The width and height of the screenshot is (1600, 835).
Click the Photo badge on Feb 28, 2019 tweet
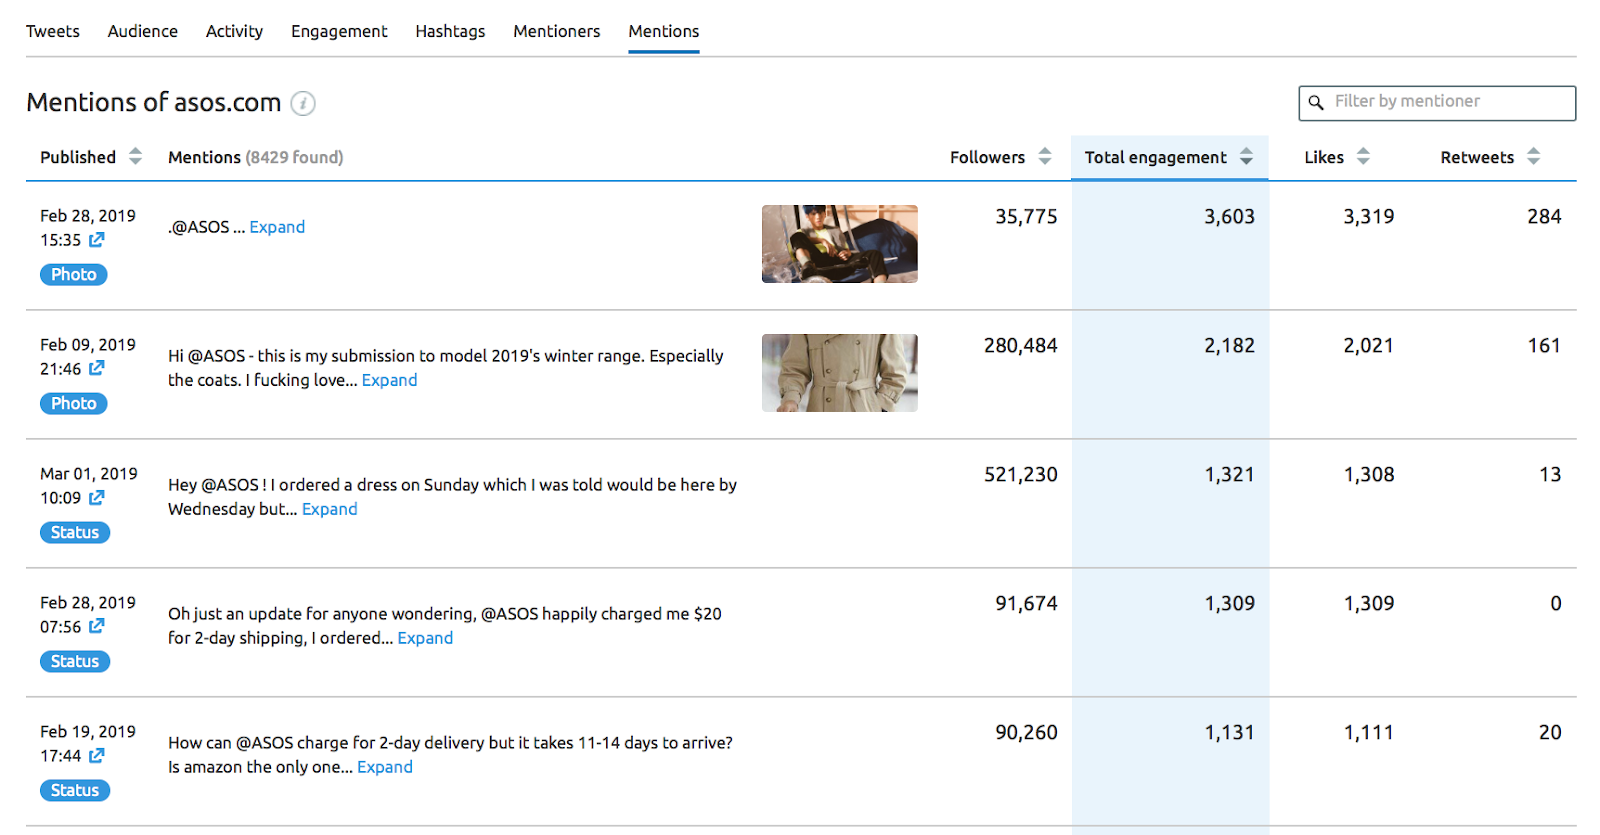[74, 274]
